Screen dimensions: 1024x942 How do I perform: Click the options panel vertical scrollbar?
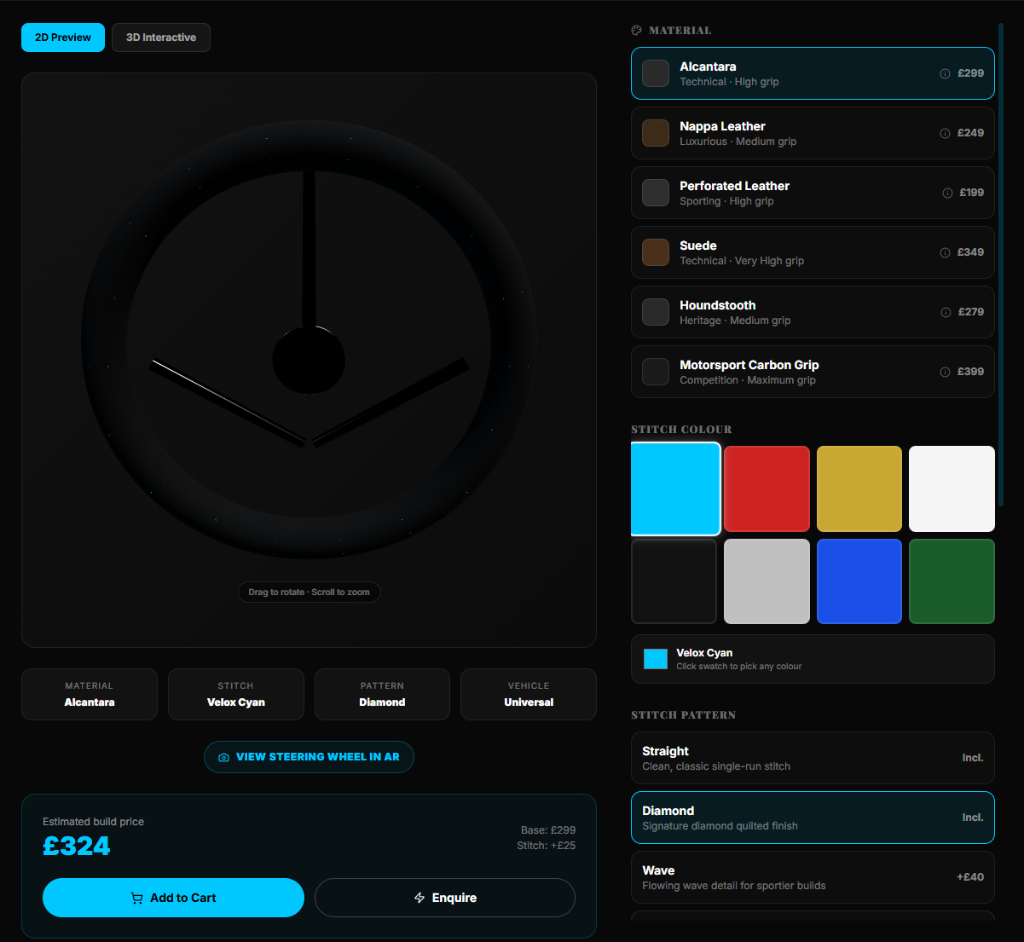[1000, 265]
